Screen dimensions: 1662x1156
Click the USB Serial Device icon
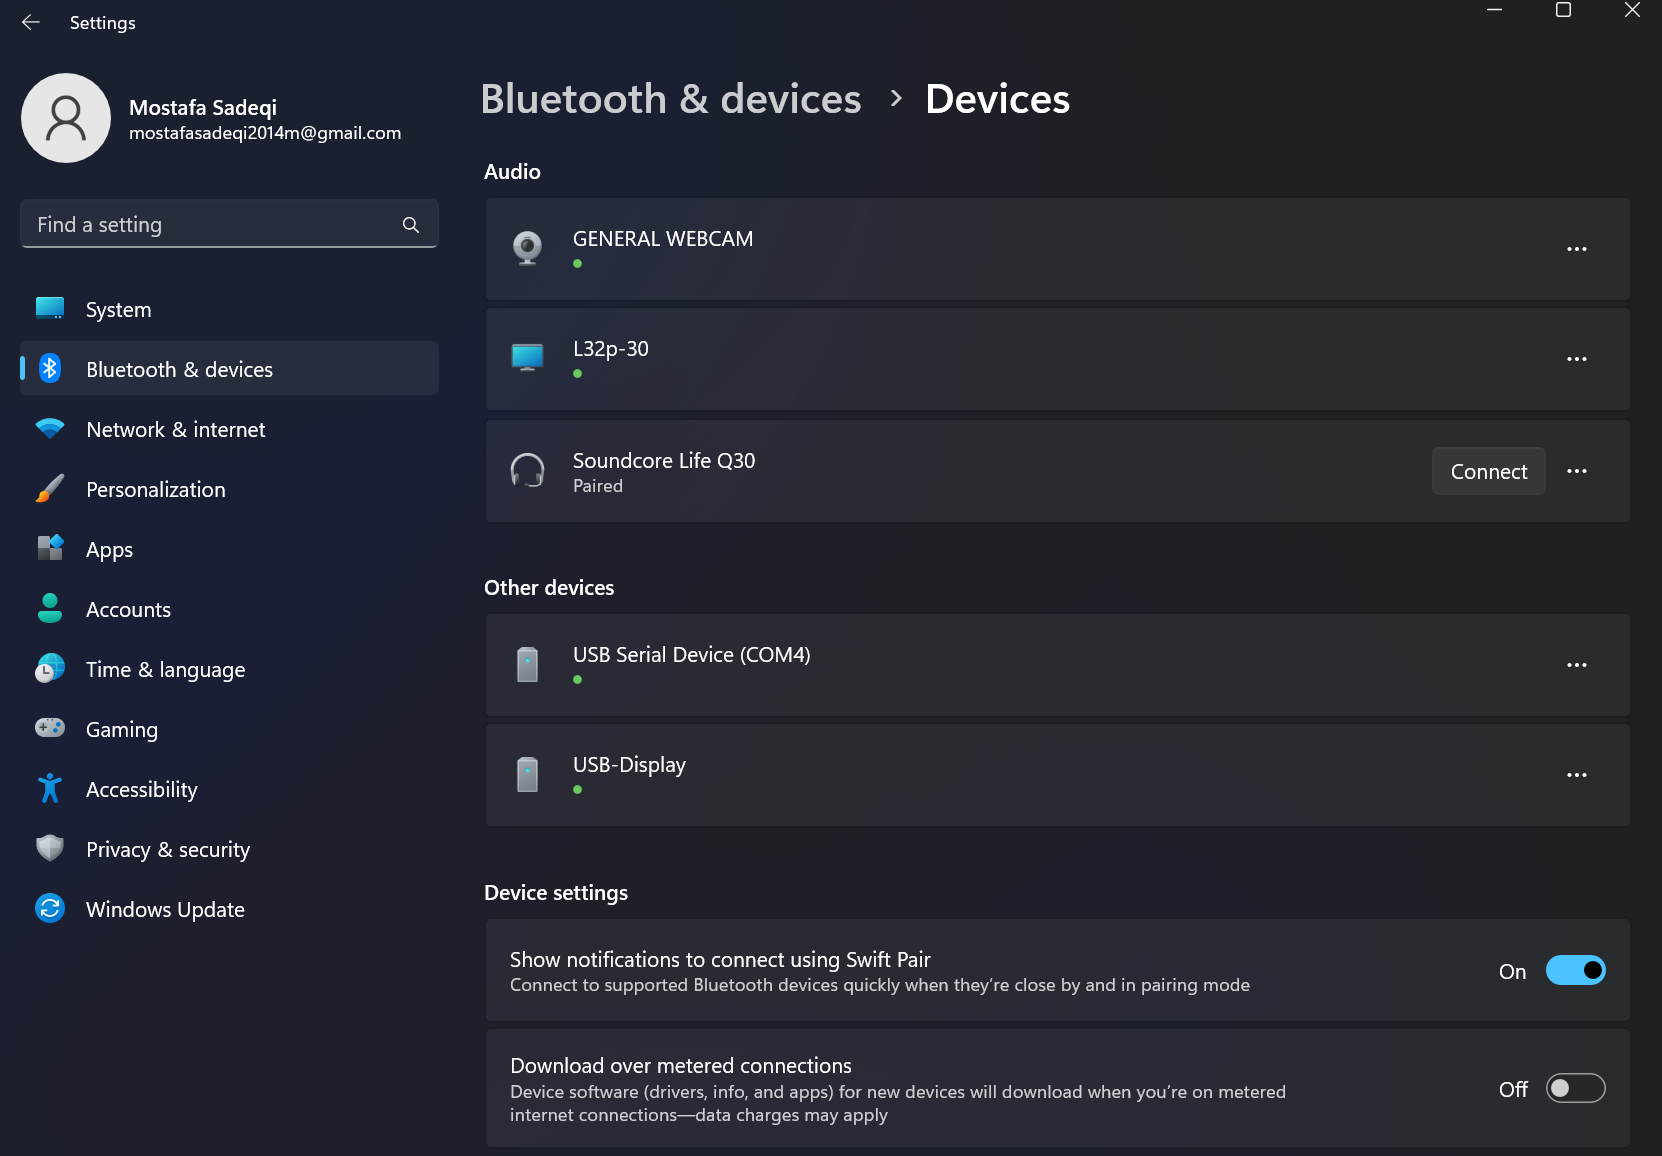(x=528, y=664)
